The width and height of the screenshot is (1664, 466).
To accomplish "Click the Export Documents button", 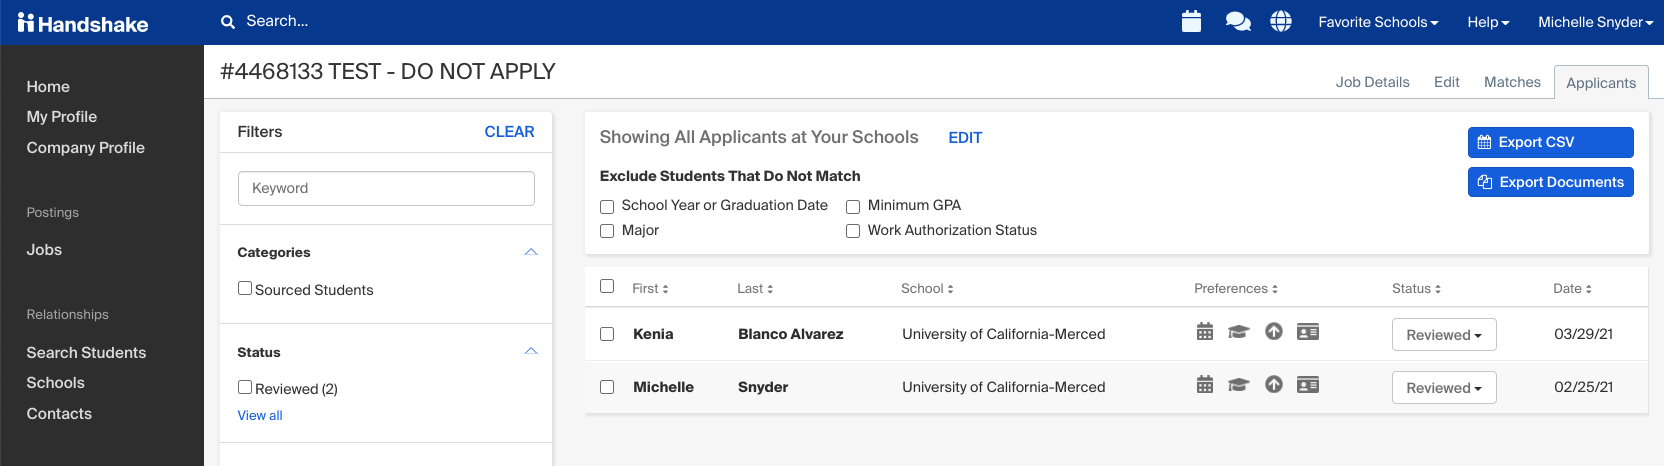I will (1551, 182).
